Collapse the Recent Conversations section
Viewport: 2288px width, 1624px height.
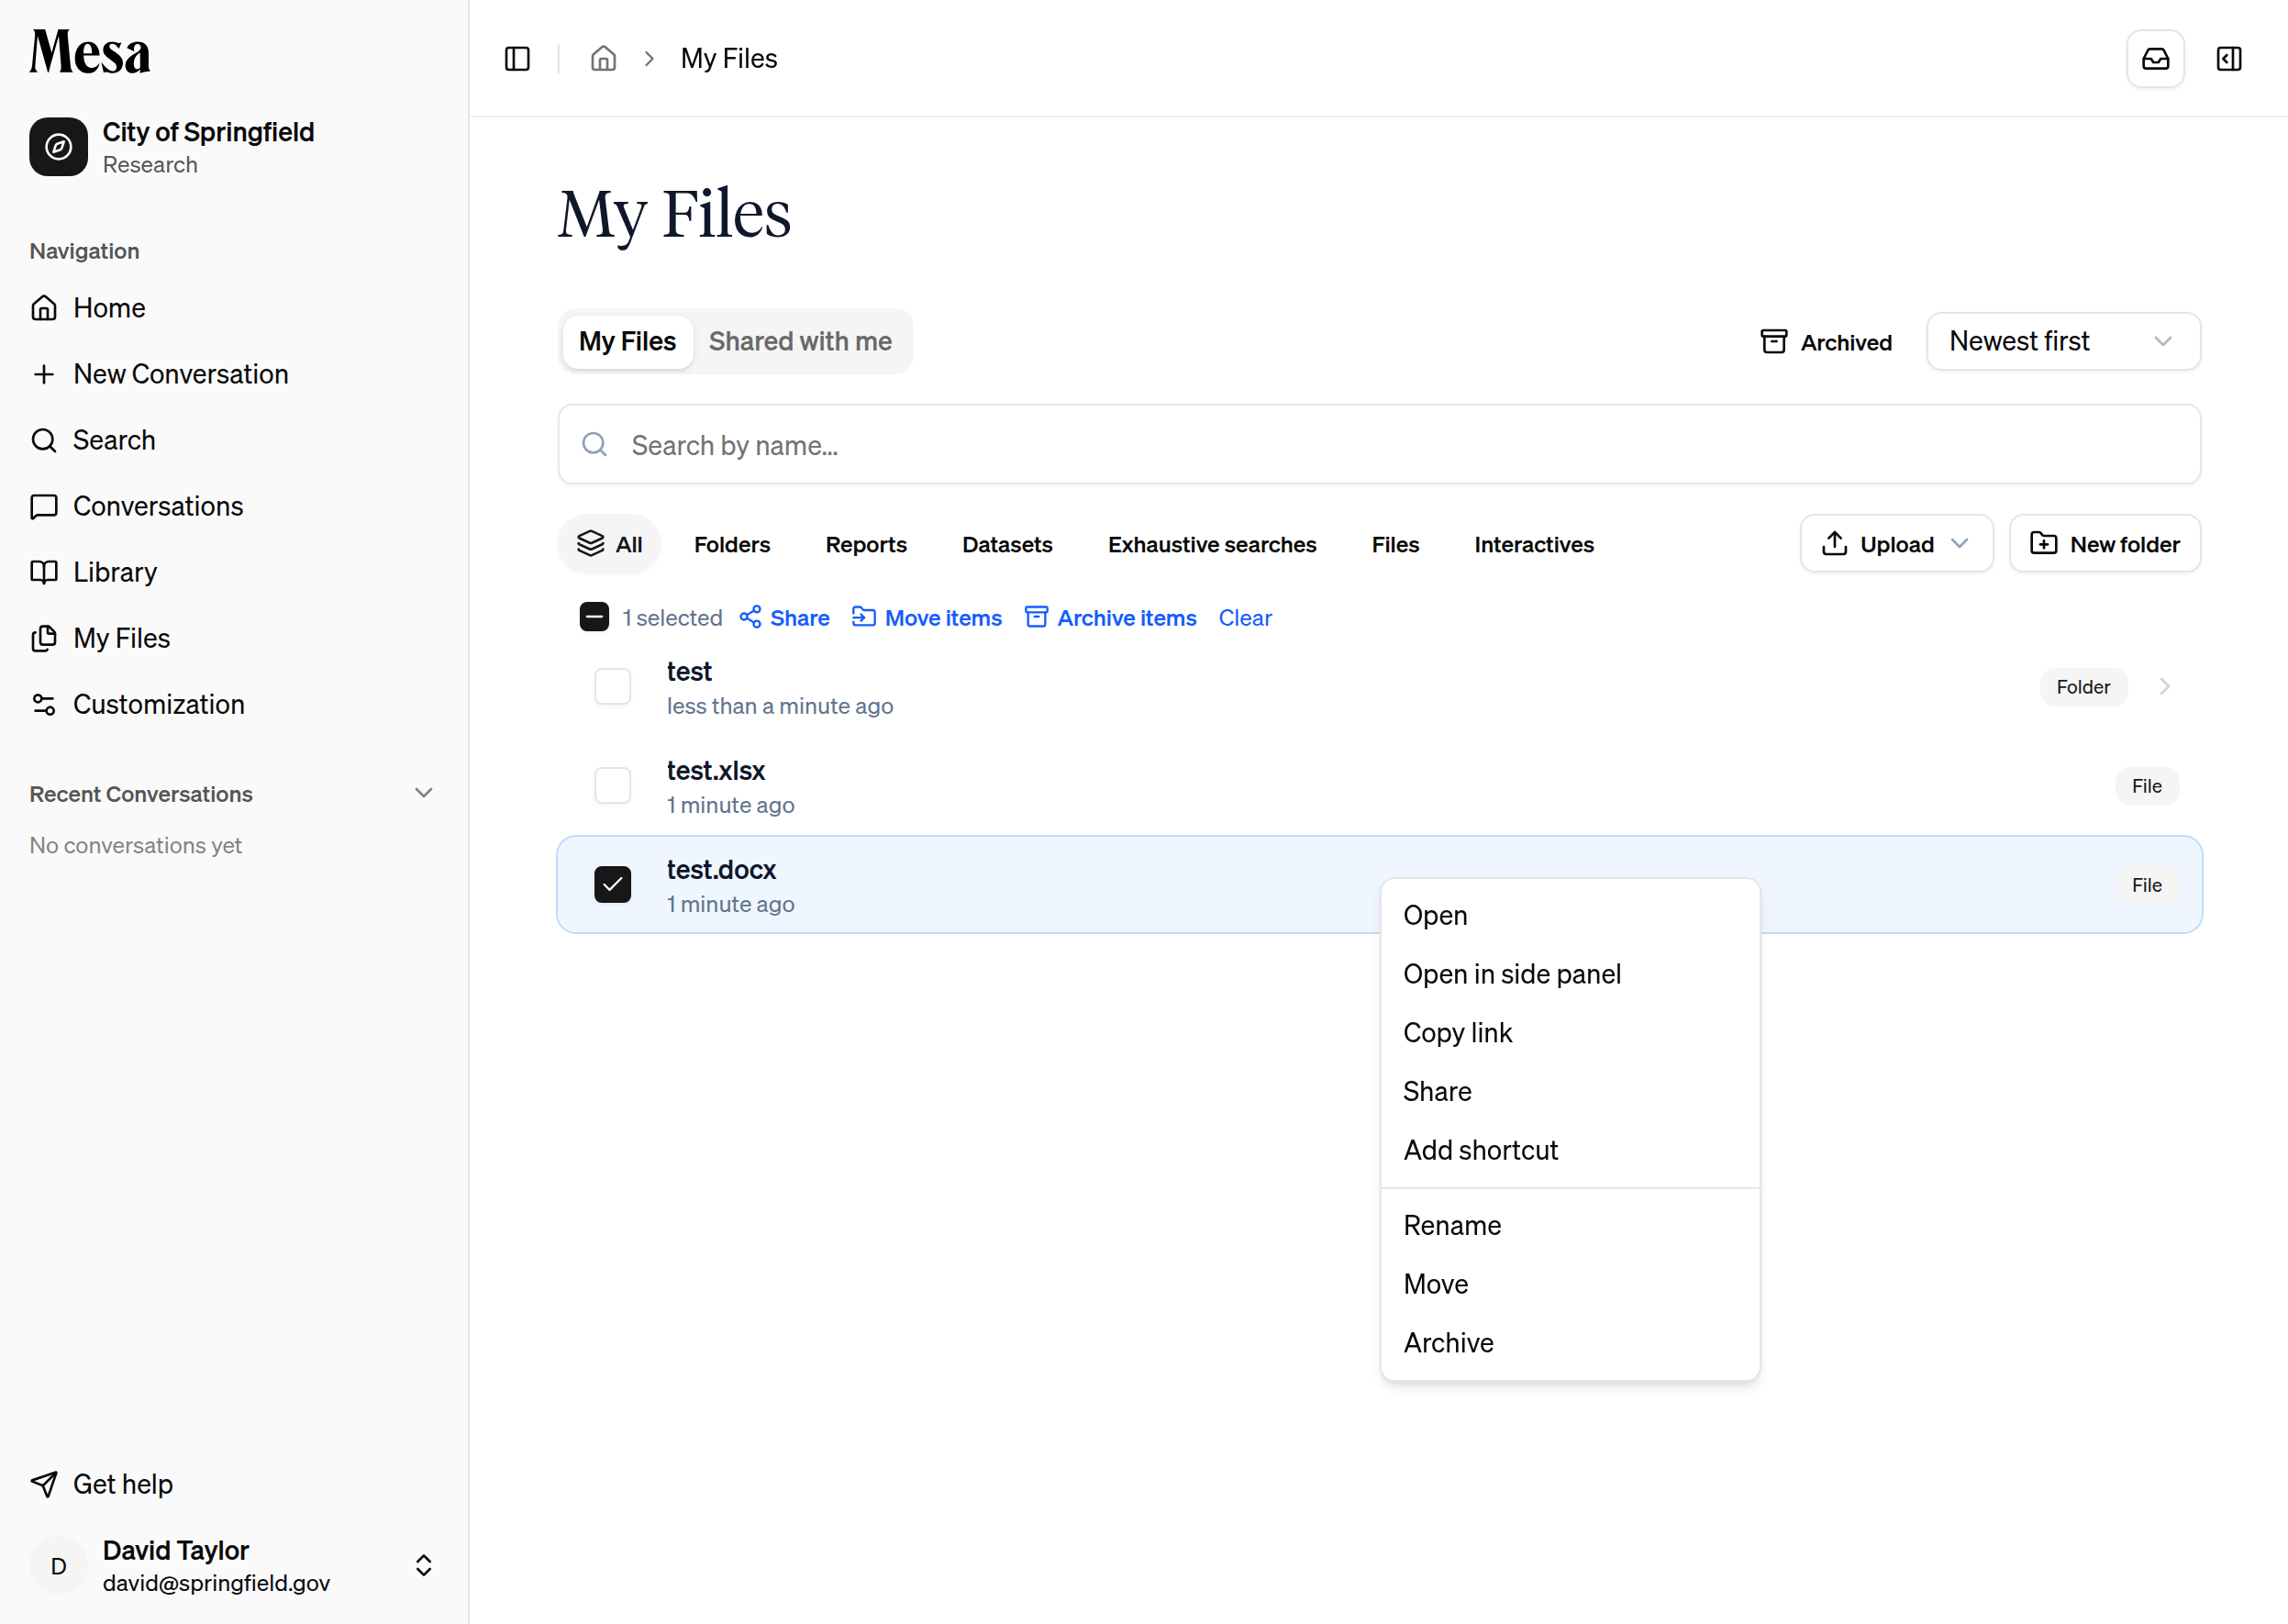point(423,793)
